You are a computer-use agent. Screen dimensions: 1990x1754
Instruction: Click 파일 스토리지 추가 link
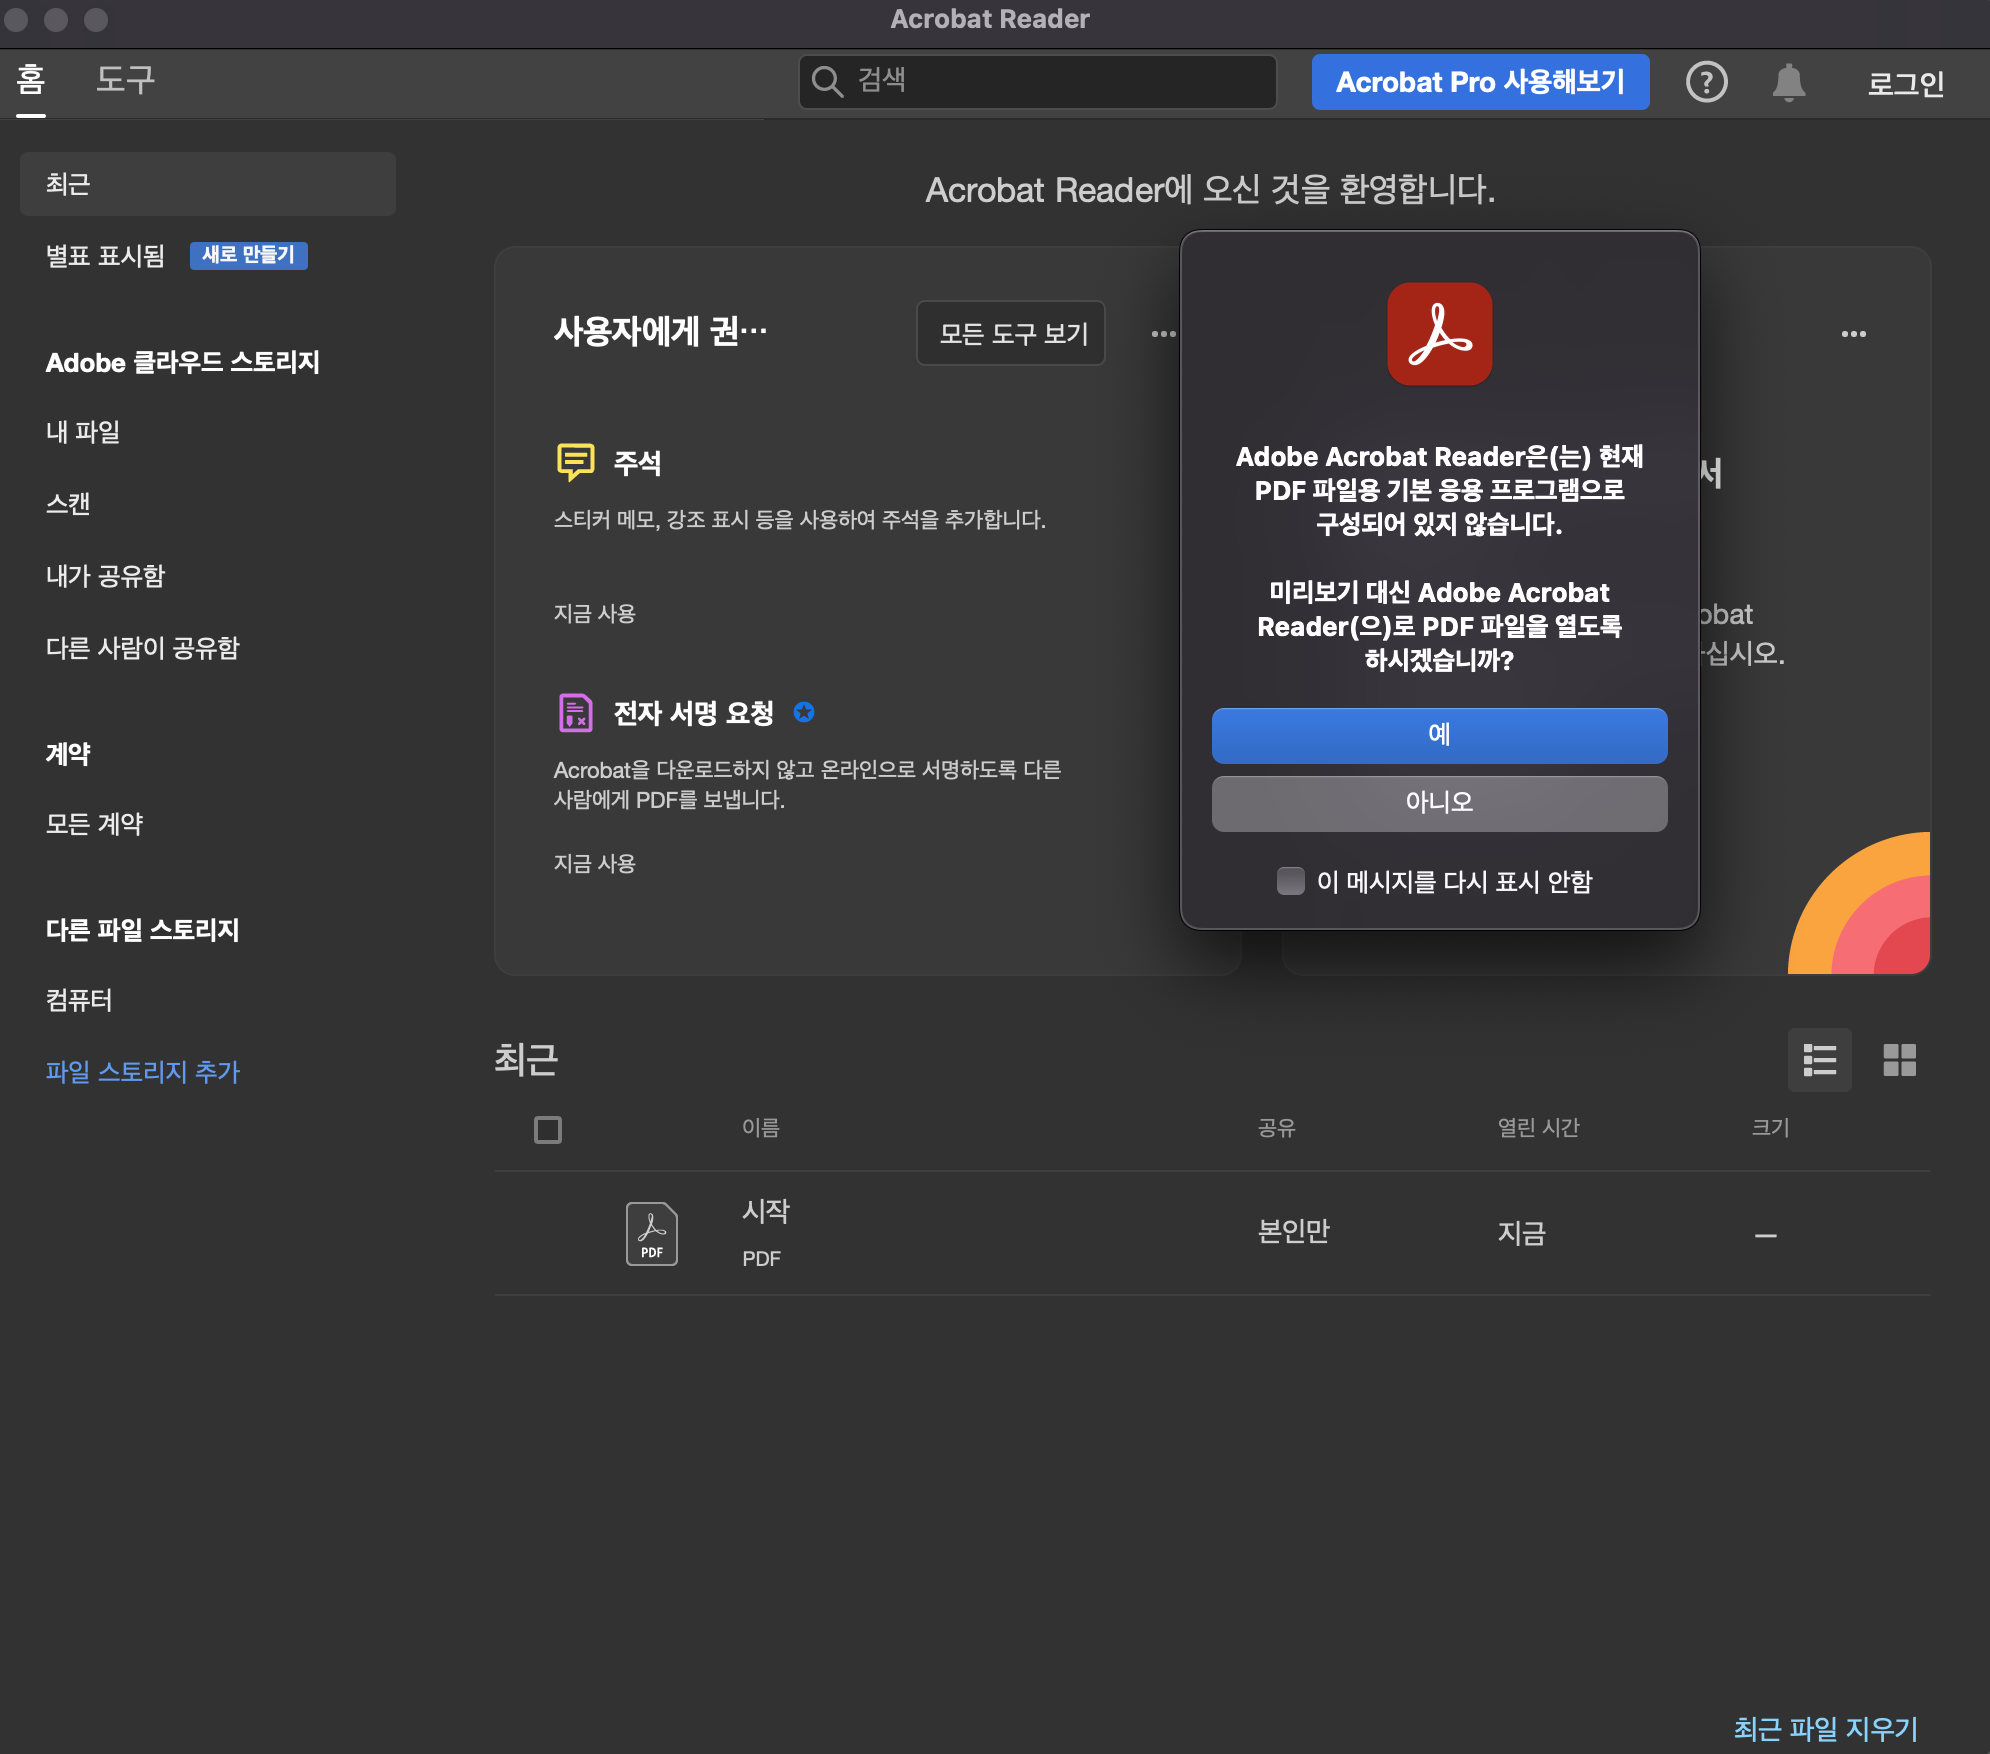(x=141, y=1072)
